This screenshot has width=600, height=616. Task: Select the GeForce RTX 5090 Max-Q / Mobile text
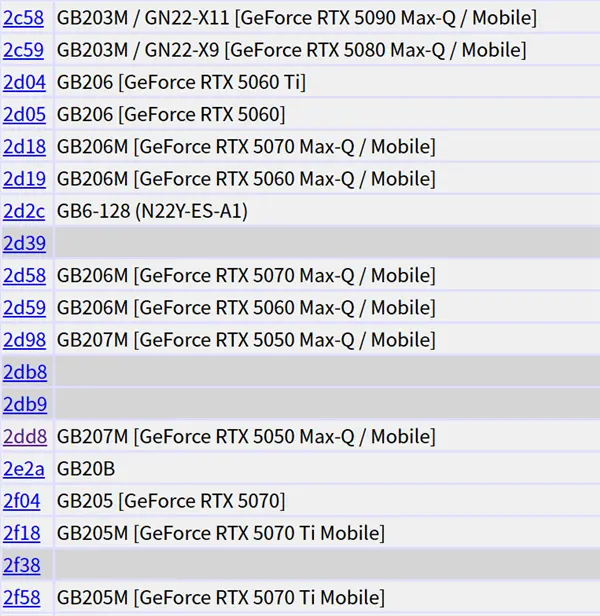[x=386, y=18]
